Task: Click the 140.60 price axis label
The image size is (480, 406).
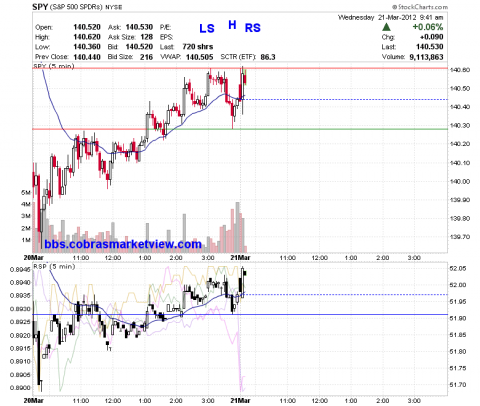Action: [x=460, y=70]
